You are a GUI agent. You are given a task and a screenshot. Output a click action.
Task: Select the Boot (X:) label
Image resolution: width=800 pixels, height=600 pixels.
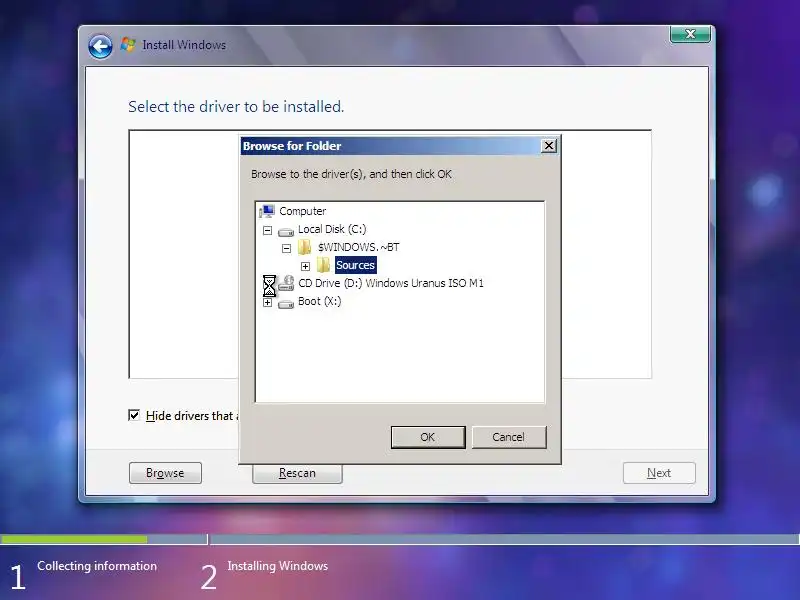pyautogui.click(x=319, y=301)
